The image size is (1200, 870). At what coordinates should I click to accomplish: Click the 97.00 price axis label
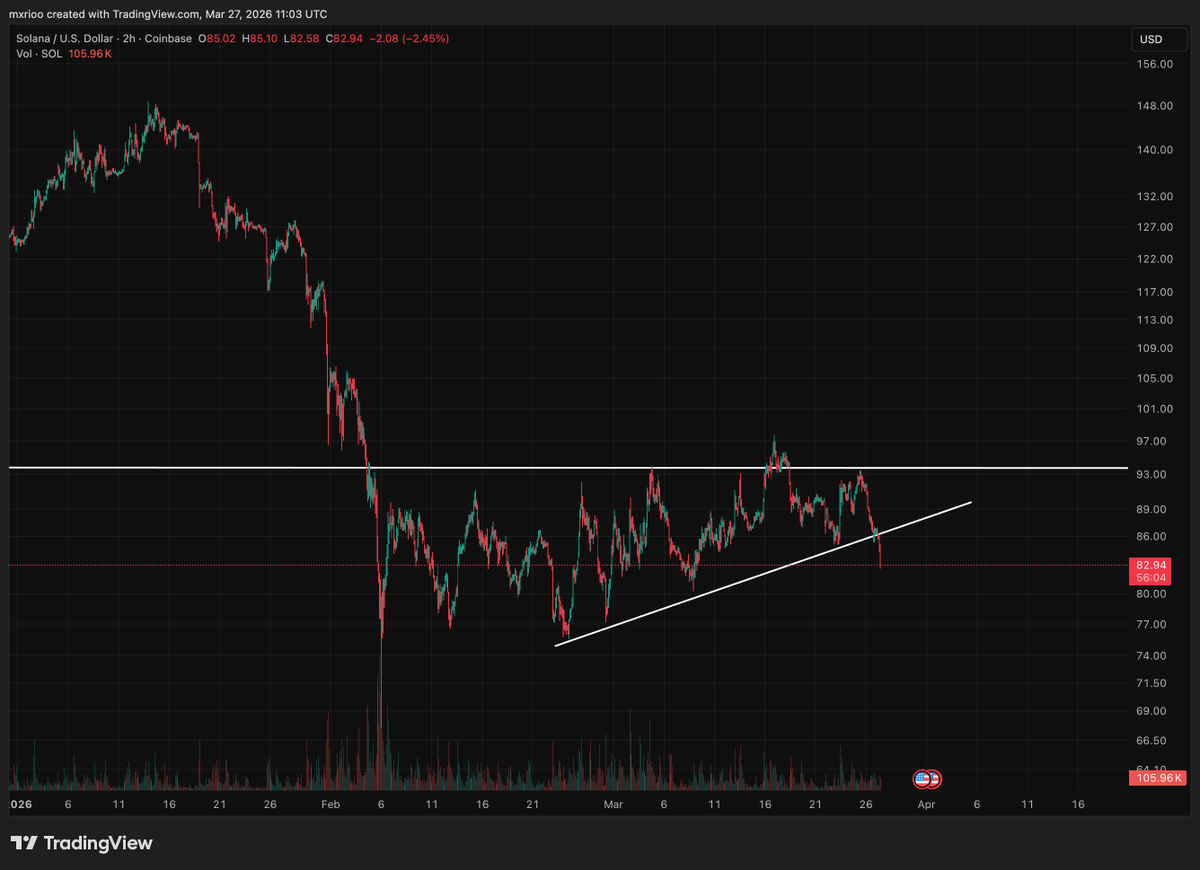point(1152,441)
